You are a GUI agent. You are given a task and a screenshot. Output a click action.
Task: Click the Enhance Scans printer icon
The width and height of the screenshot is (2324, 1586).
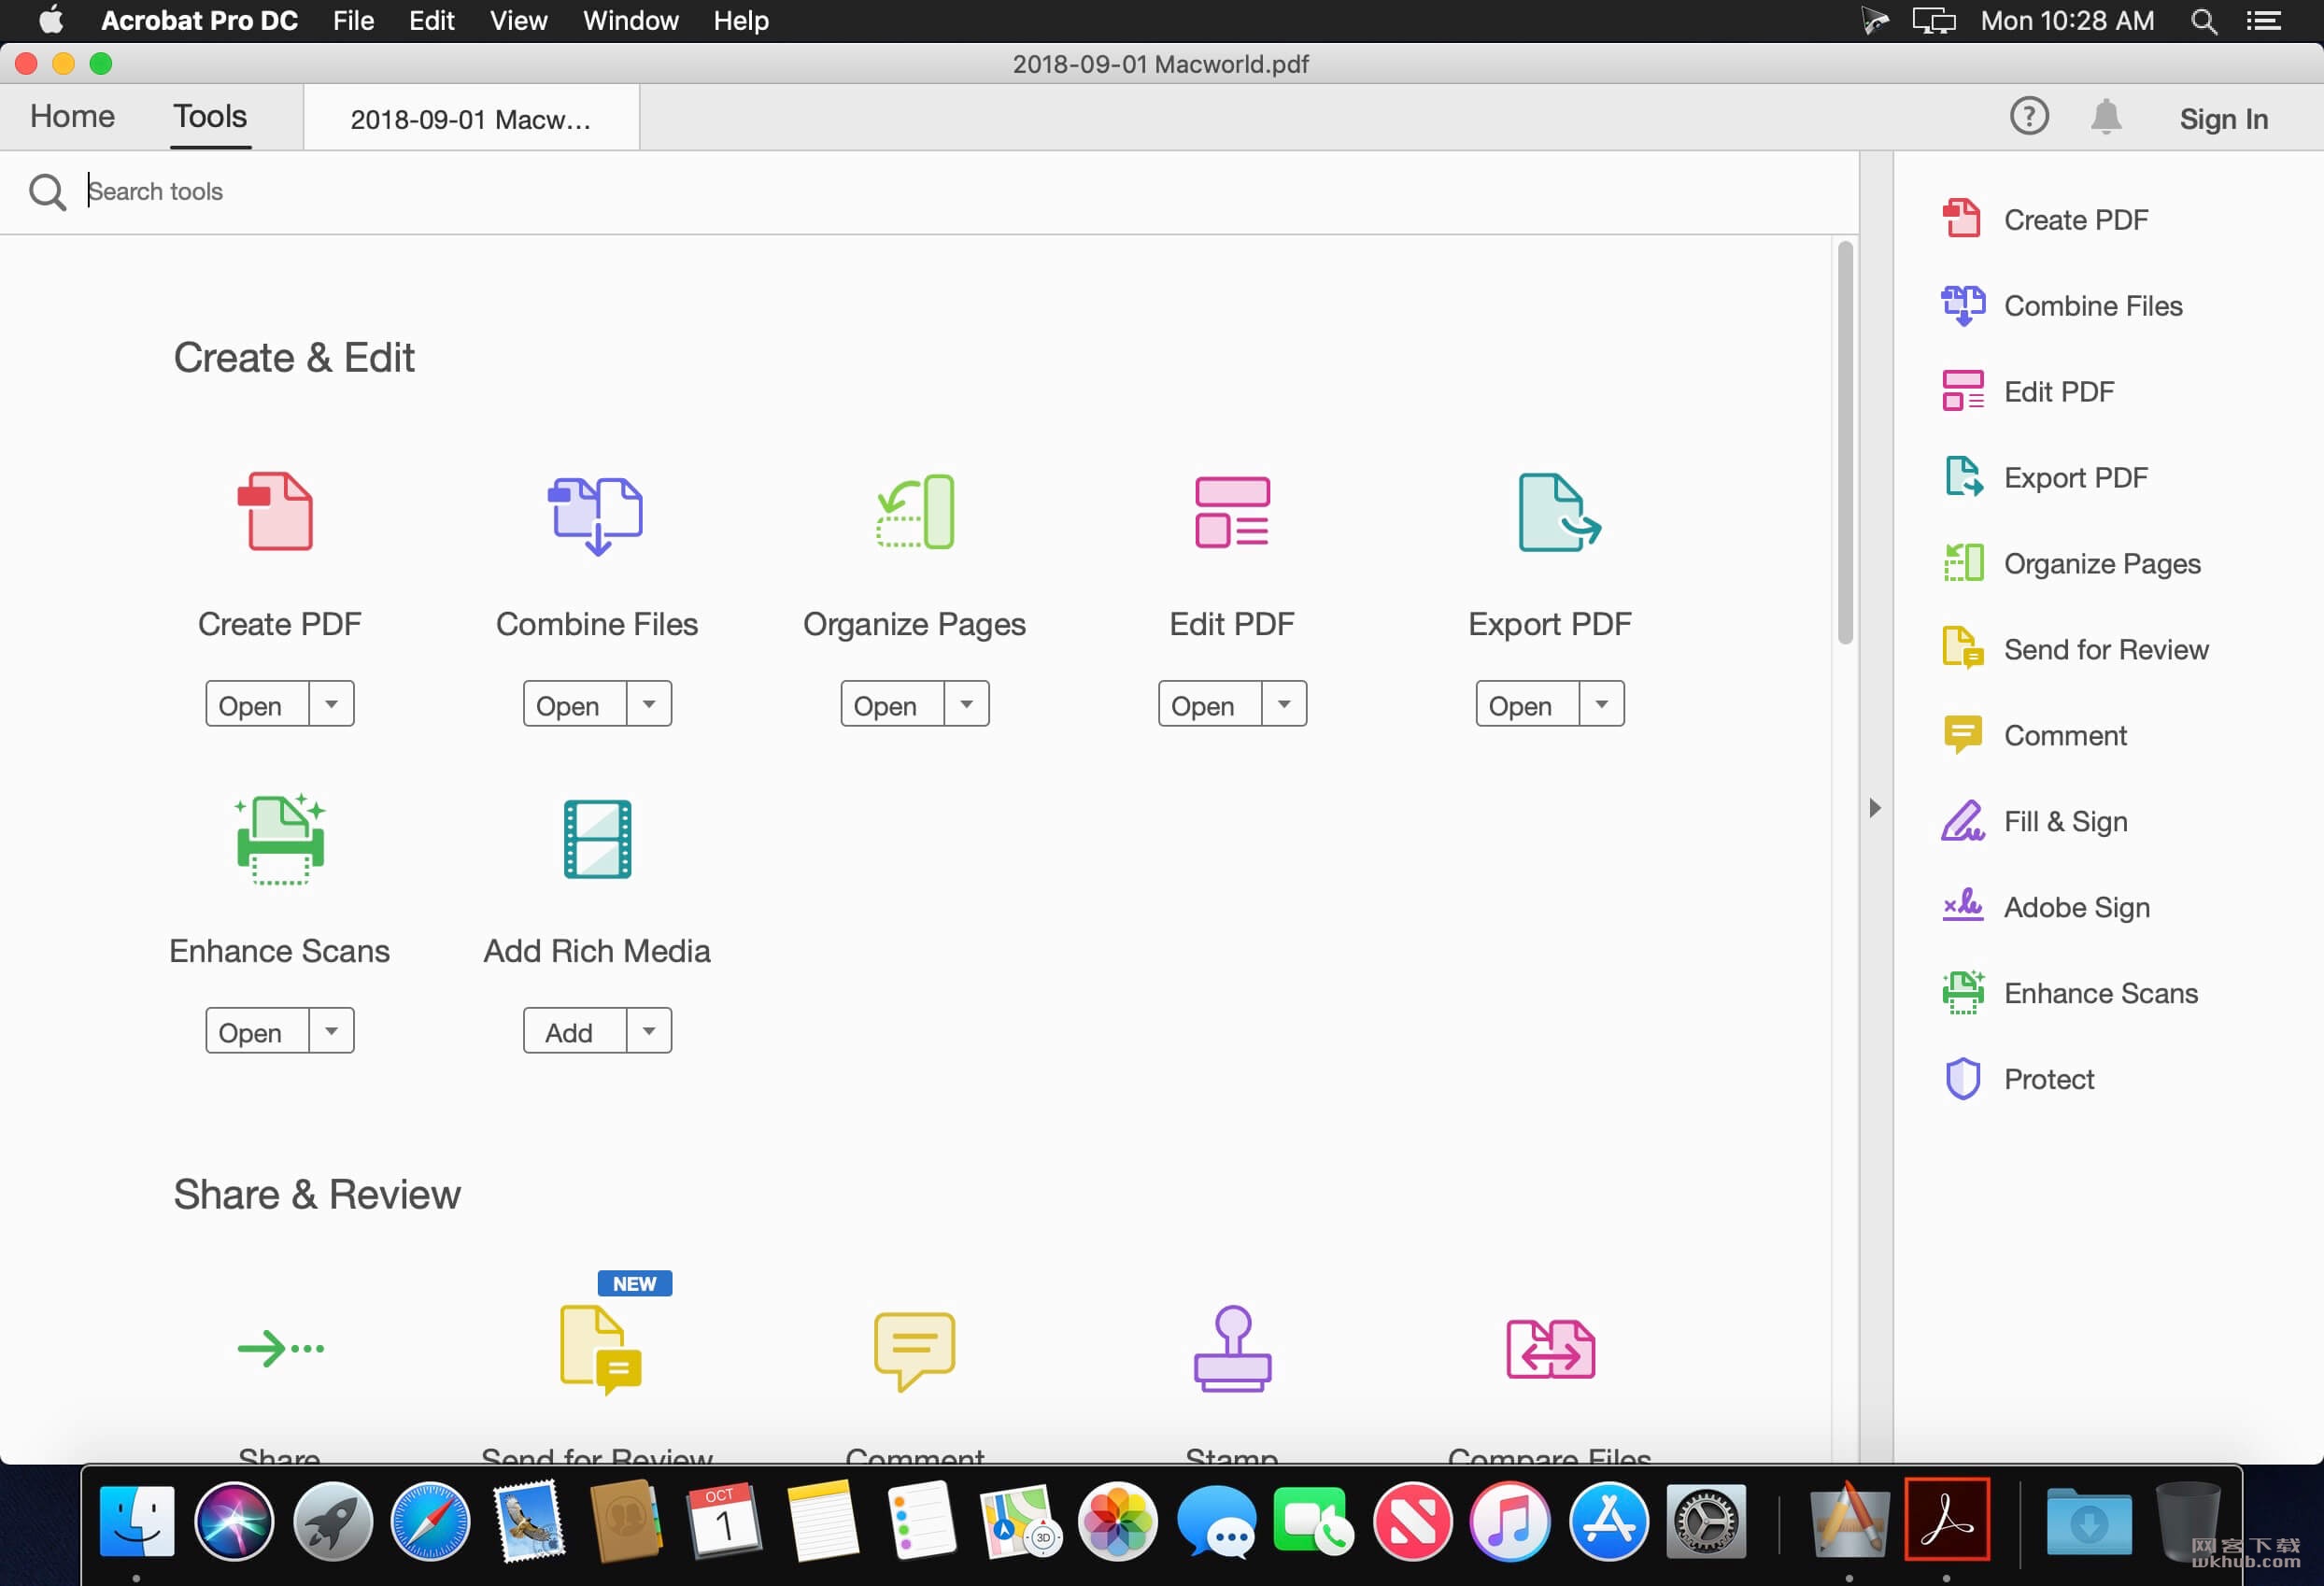[x=280, y=839]
